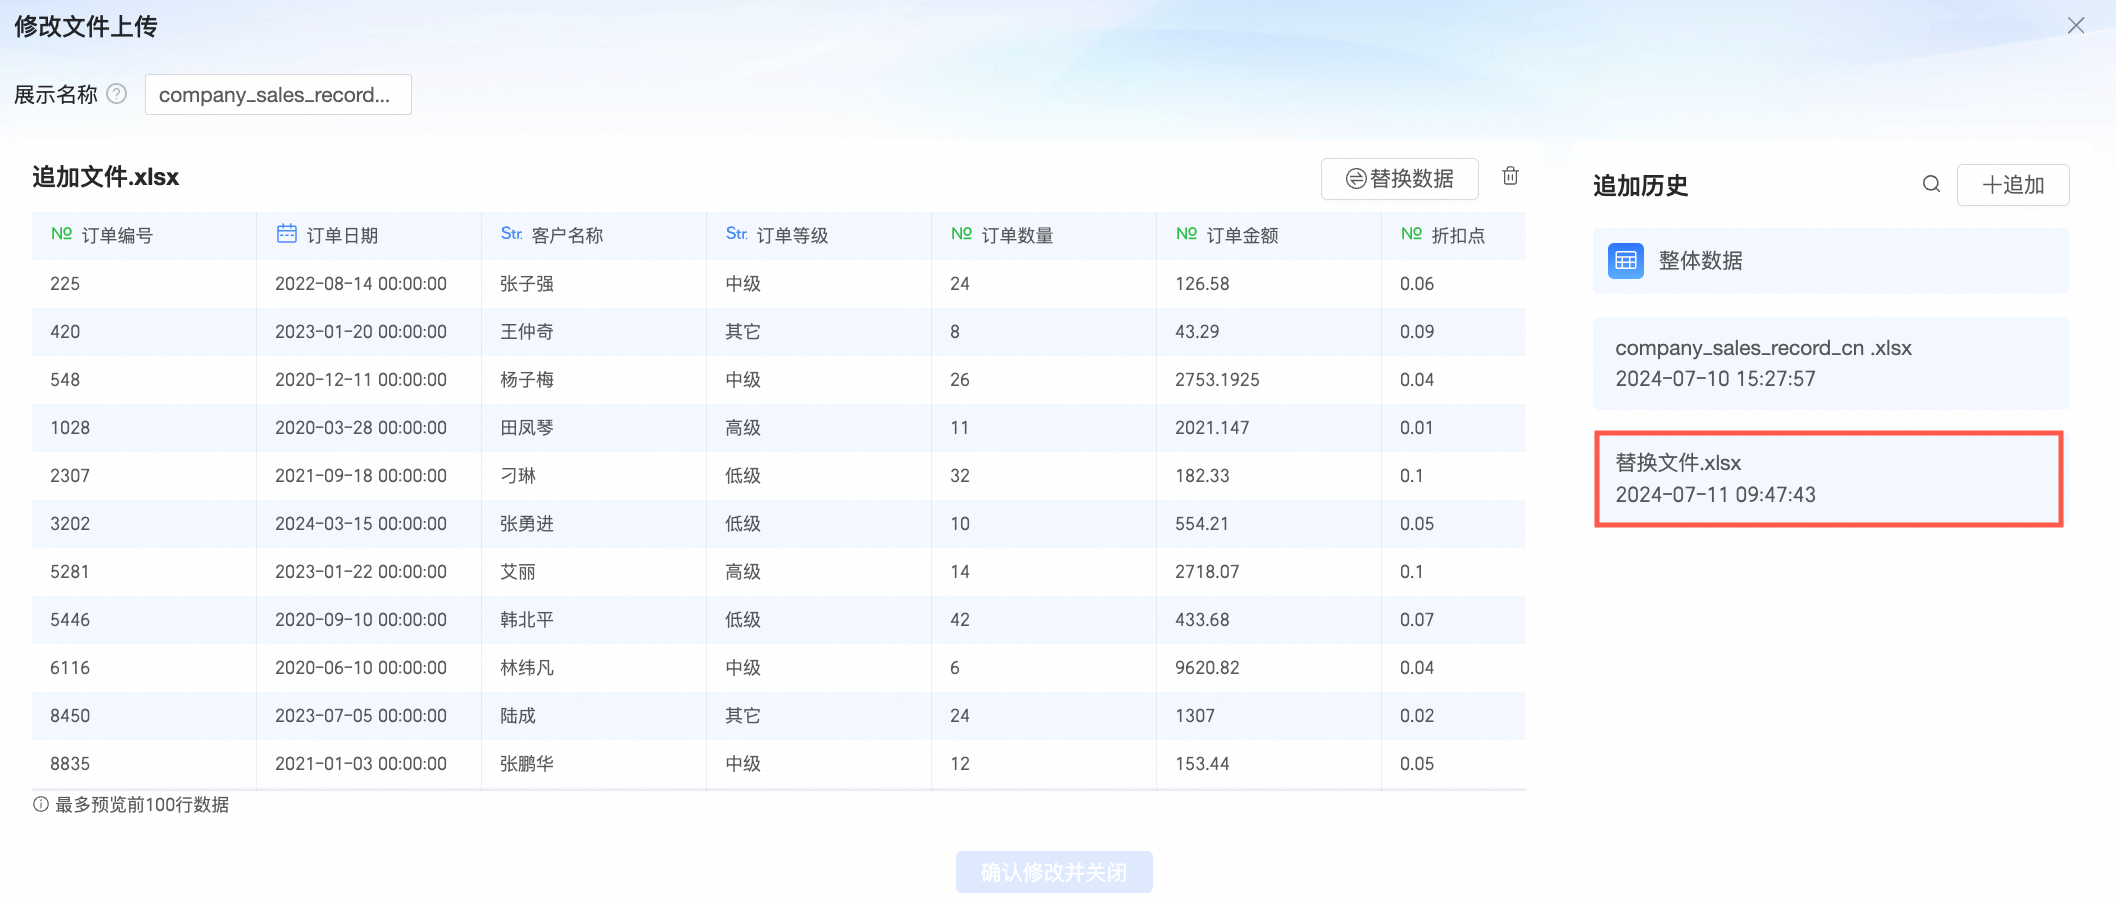The width and height of the screenshot is (2116, 902).
Task: Click the number type icon of 订单数量
Action: tap(962, 234)
